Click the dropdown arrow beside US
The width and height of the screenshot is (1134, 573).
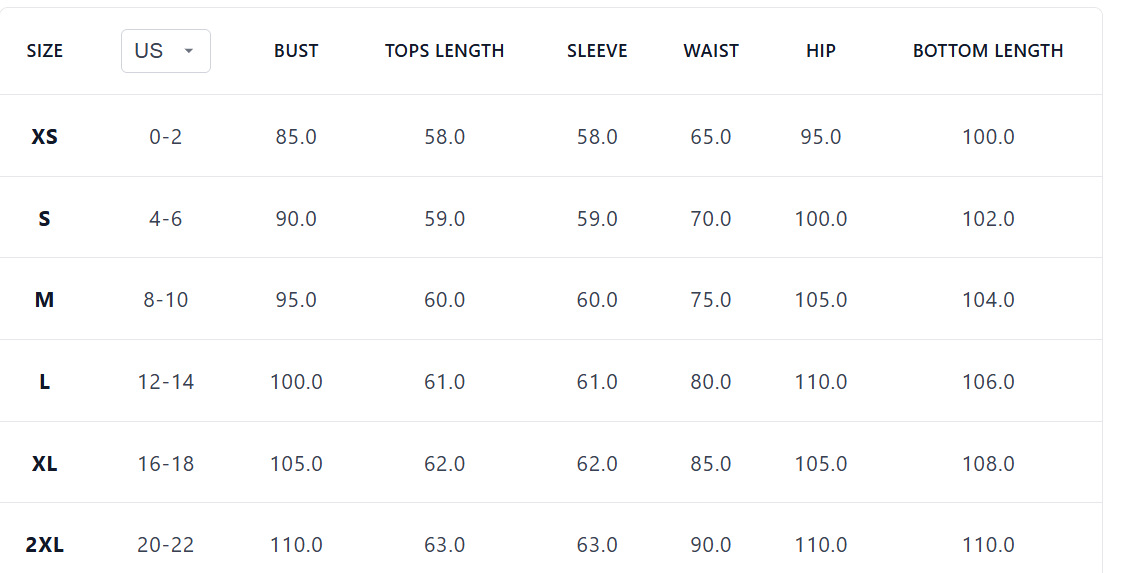click(x=189, y=51)
